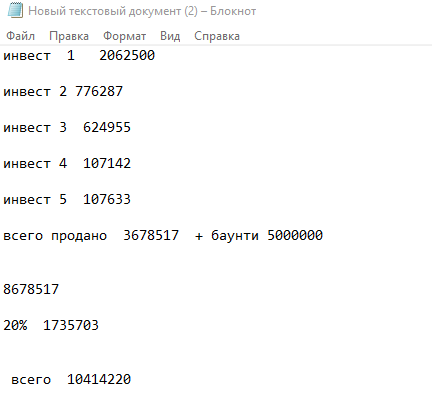Place cursor on line 8678517
The width and height of the screenshot is (432, 415).
click(x=31, y=289)
